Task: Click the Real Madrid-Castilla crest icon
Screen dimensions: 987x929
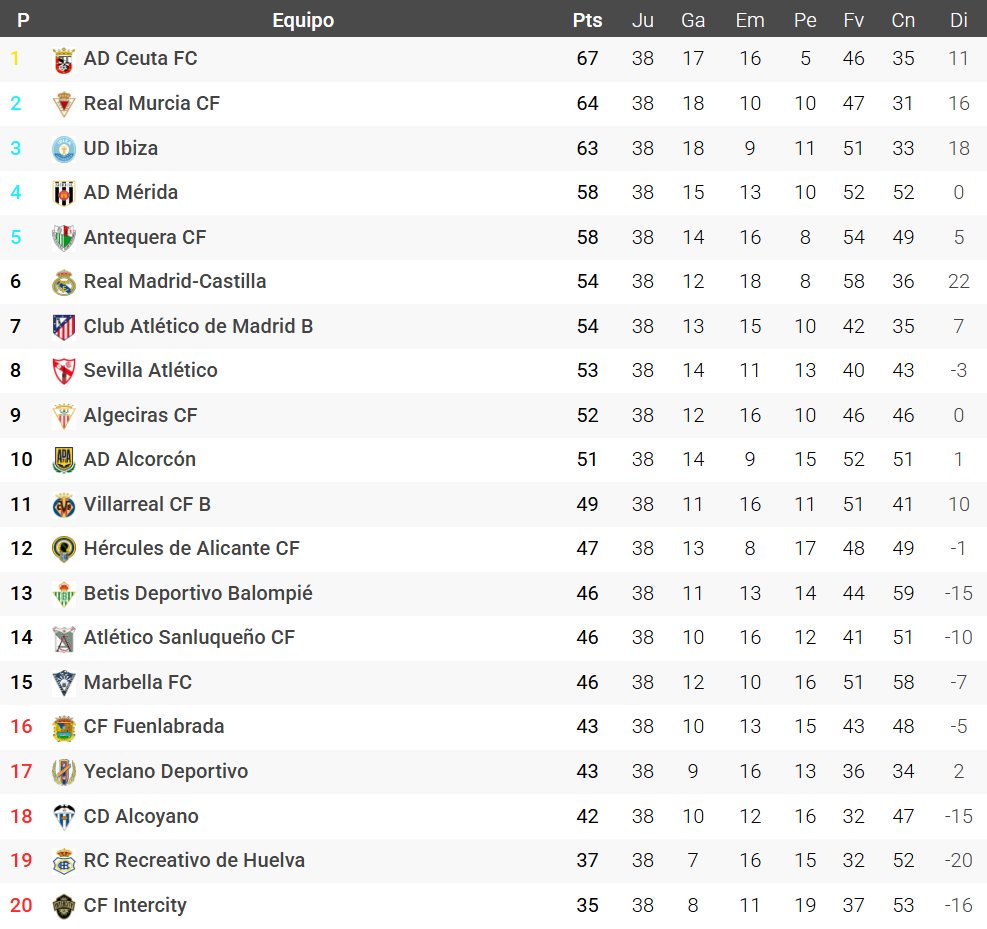Action: (64, 282)
